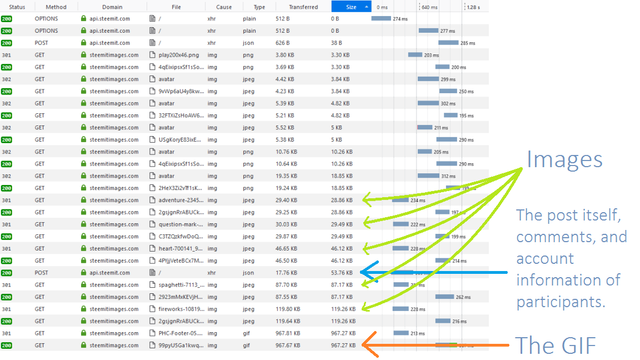This screenshot has height=360, width=640.
Task: Reverse sort order with the Size header arrow
Action: click(366, 7)
